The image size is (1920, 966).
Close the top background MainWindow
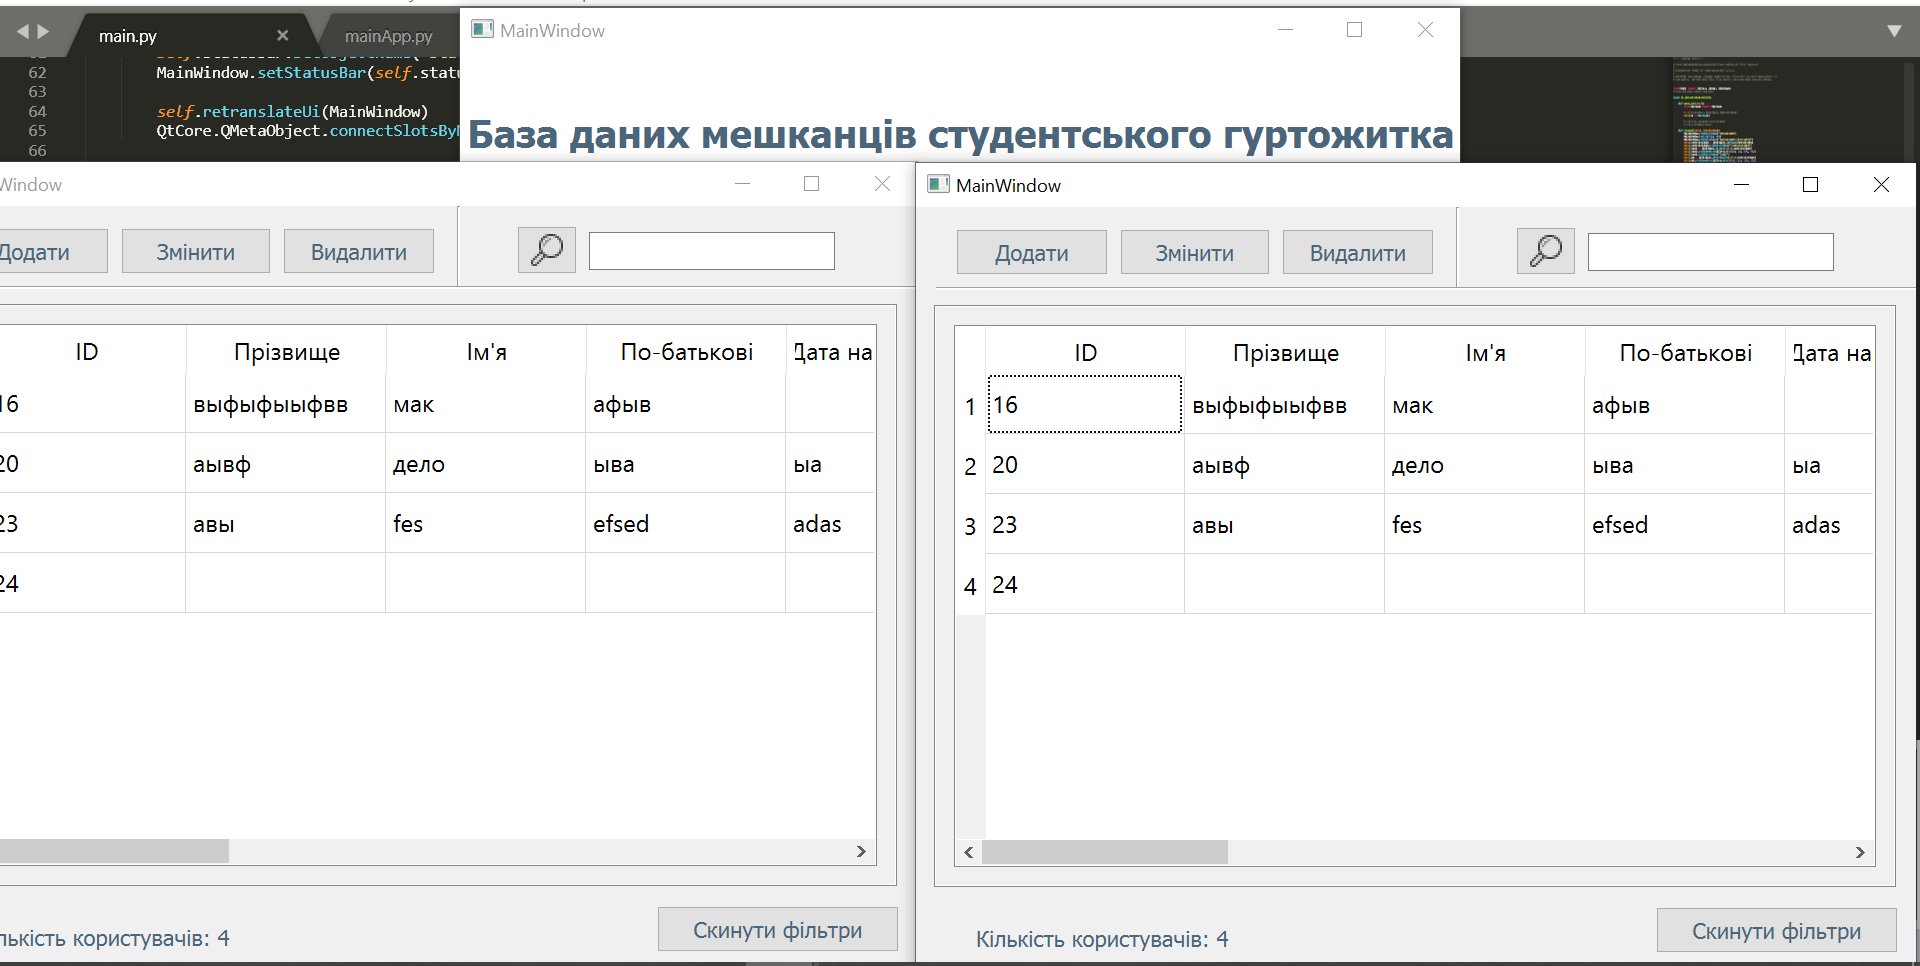(x=1425, y=30)
